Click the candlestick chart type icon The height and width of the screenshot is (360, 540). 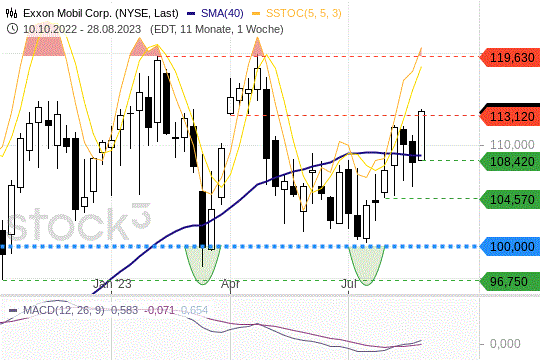(11, 13)
